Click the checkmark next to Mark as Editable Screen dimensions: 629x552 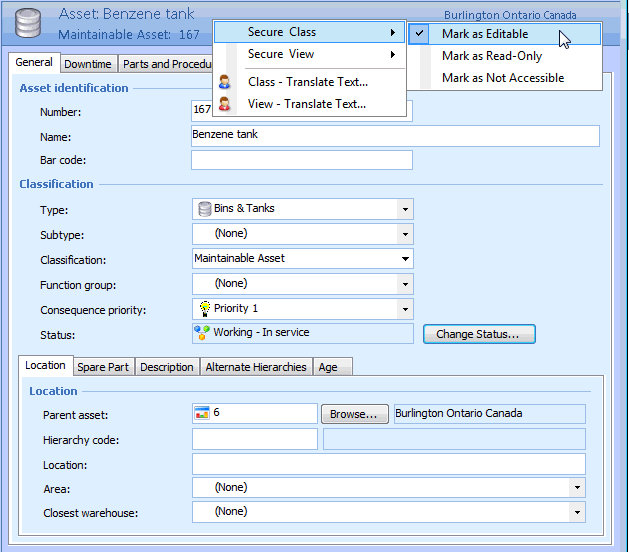[x=419, y=33]
